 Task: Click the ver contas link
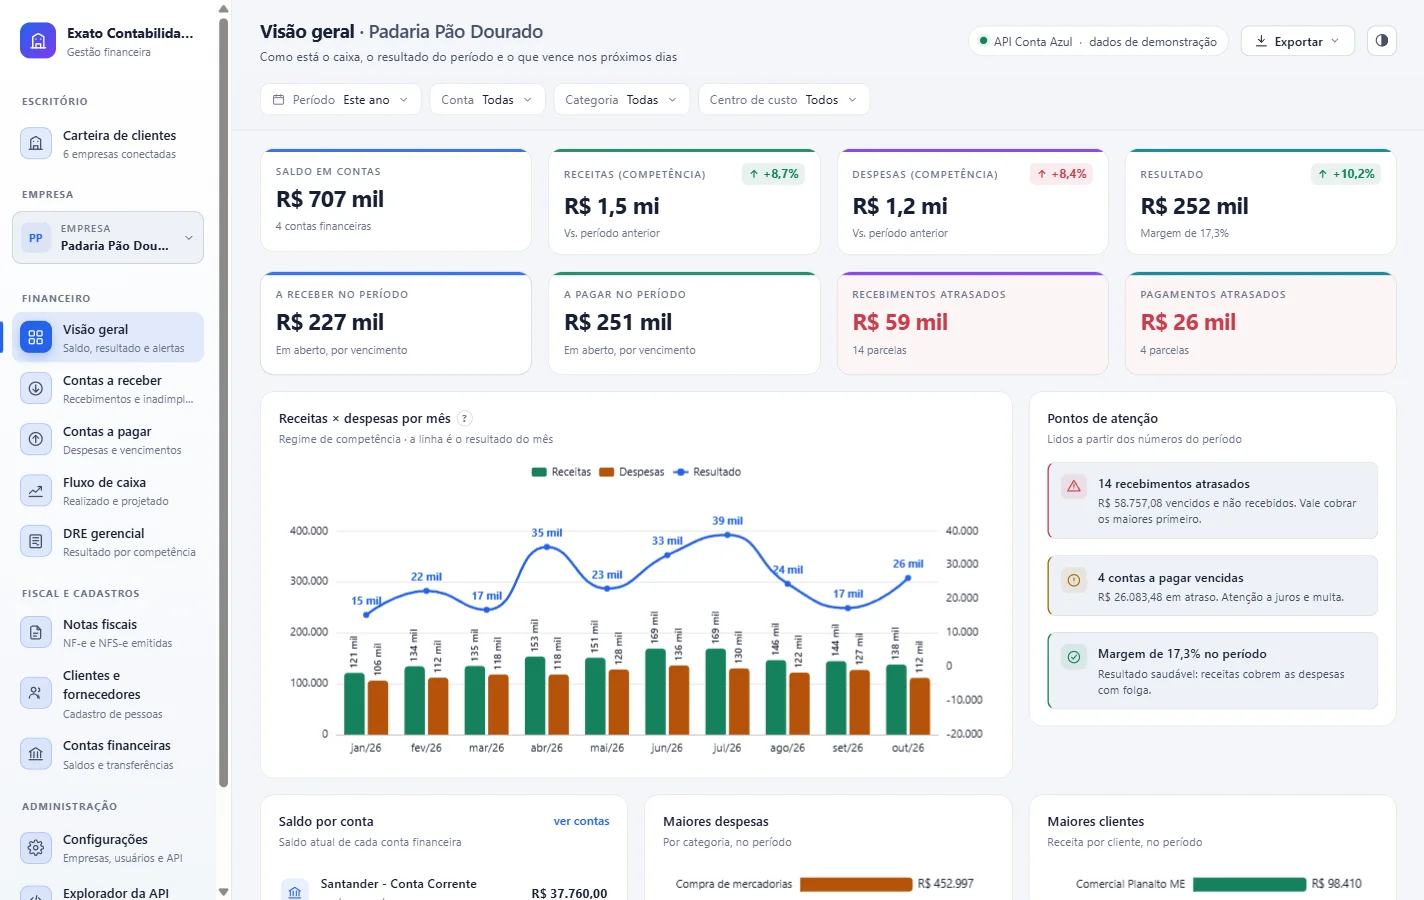[581, 821]
